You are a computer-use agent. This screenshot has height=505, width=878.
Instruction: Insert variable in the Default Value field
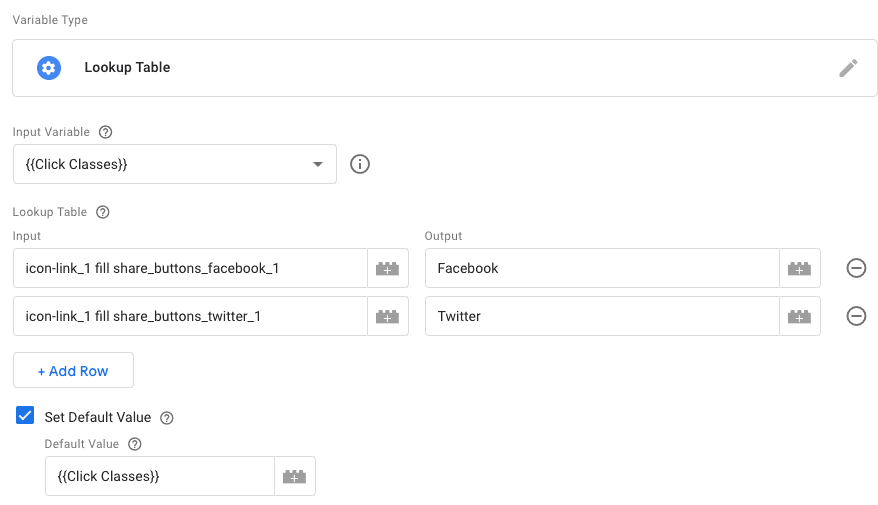tap(295, 476)
